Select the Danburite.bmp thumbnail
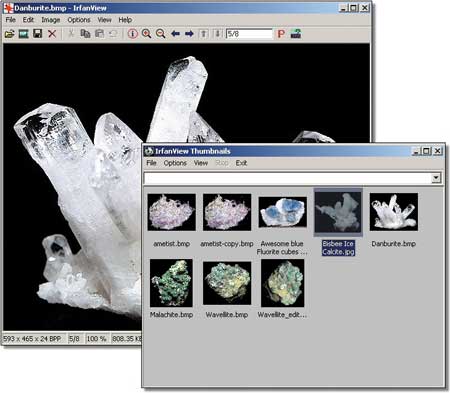Viewport: 450px width, 393px height. click(x=394, y=212)
